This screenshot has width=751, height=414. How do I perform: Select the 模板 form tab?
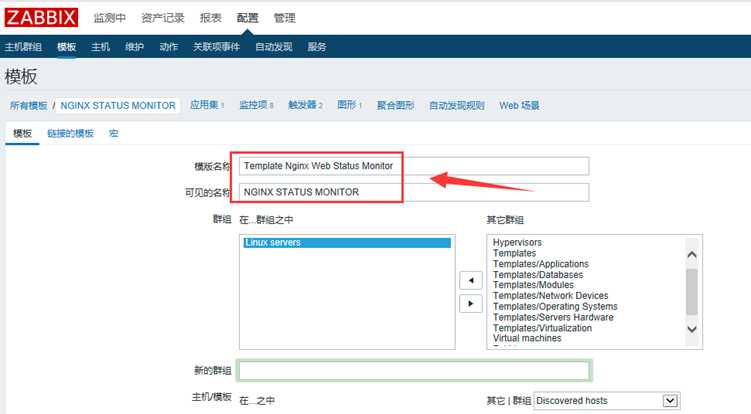coord(23,134)
